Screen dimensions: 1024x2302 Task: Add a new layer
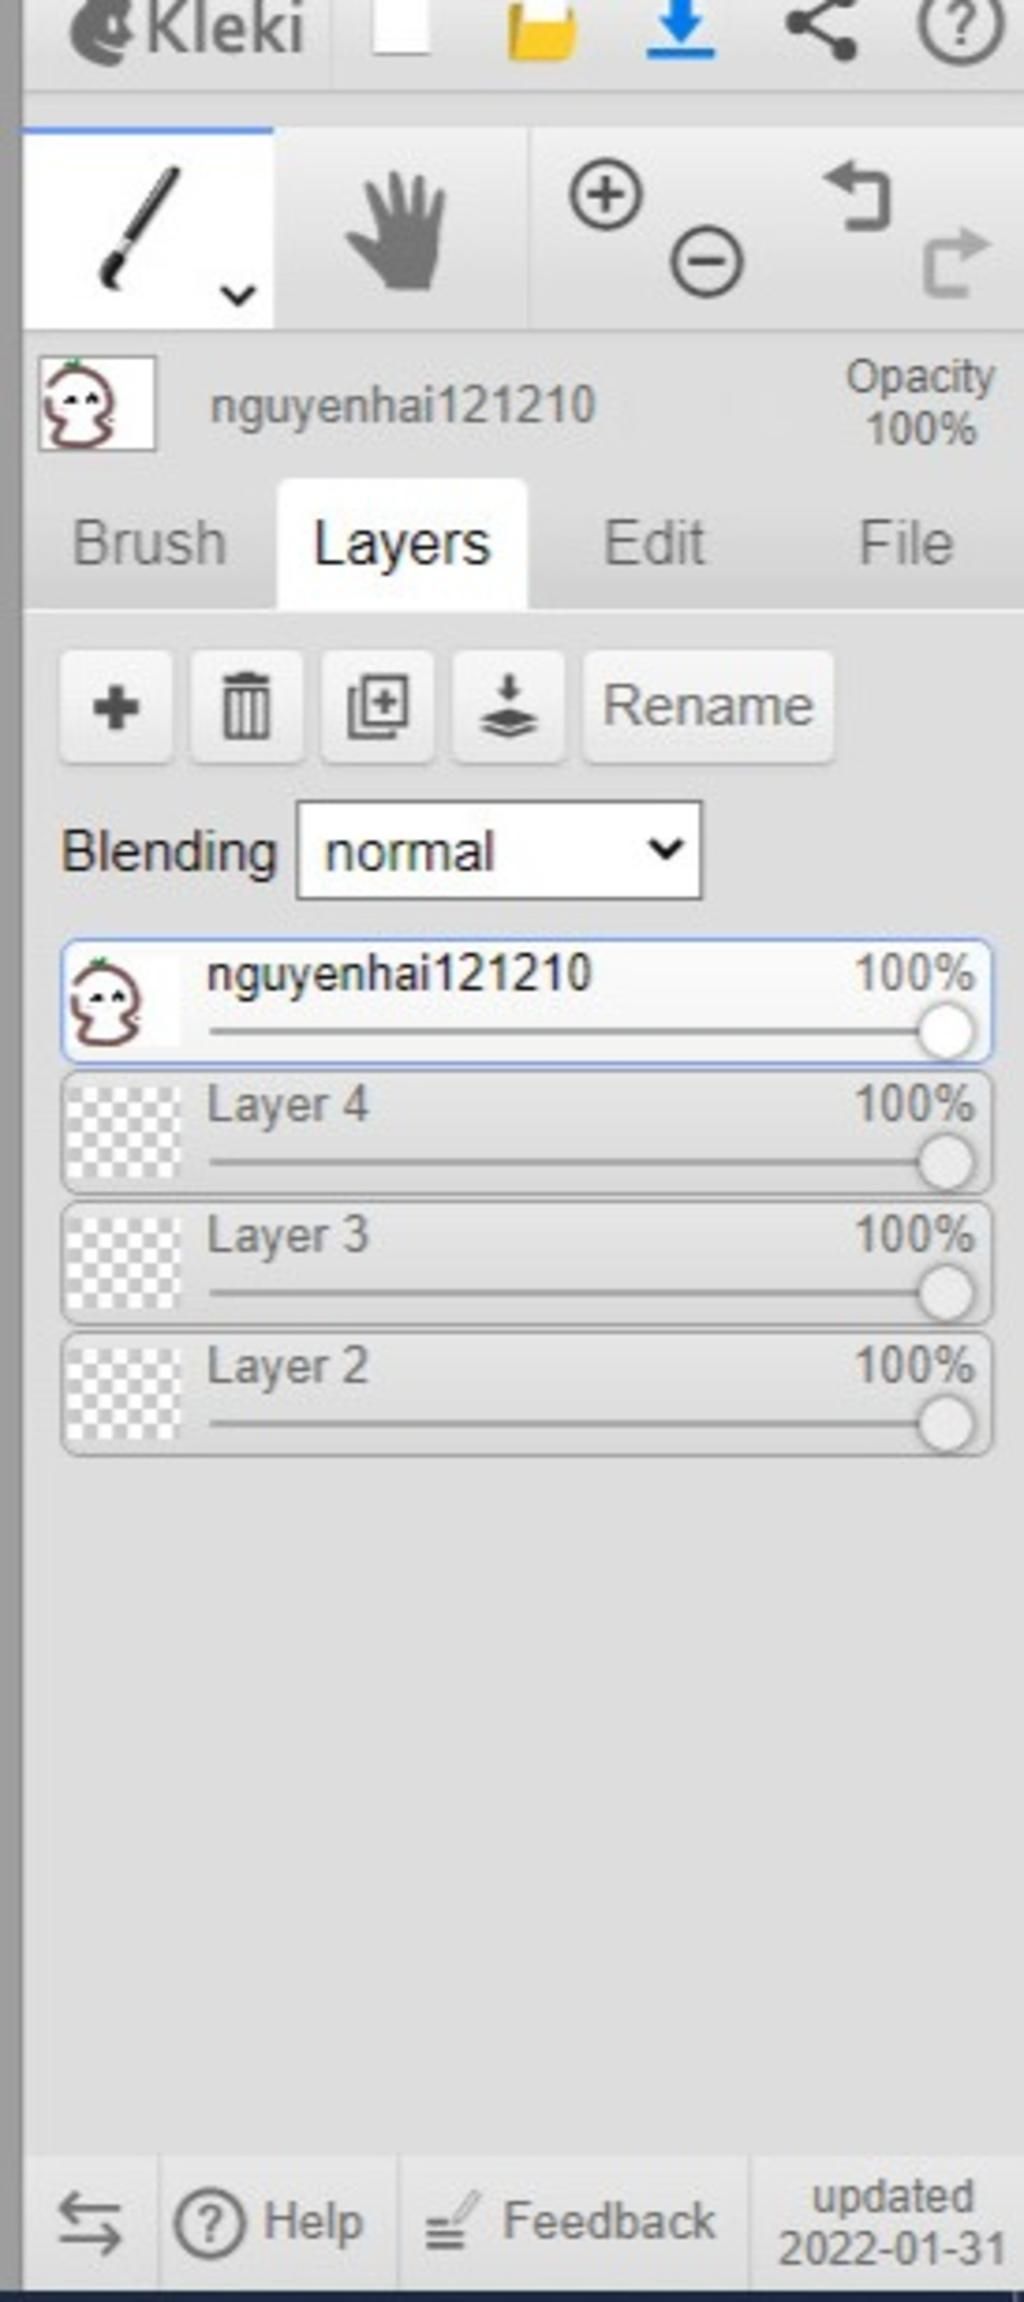point(116,707)
